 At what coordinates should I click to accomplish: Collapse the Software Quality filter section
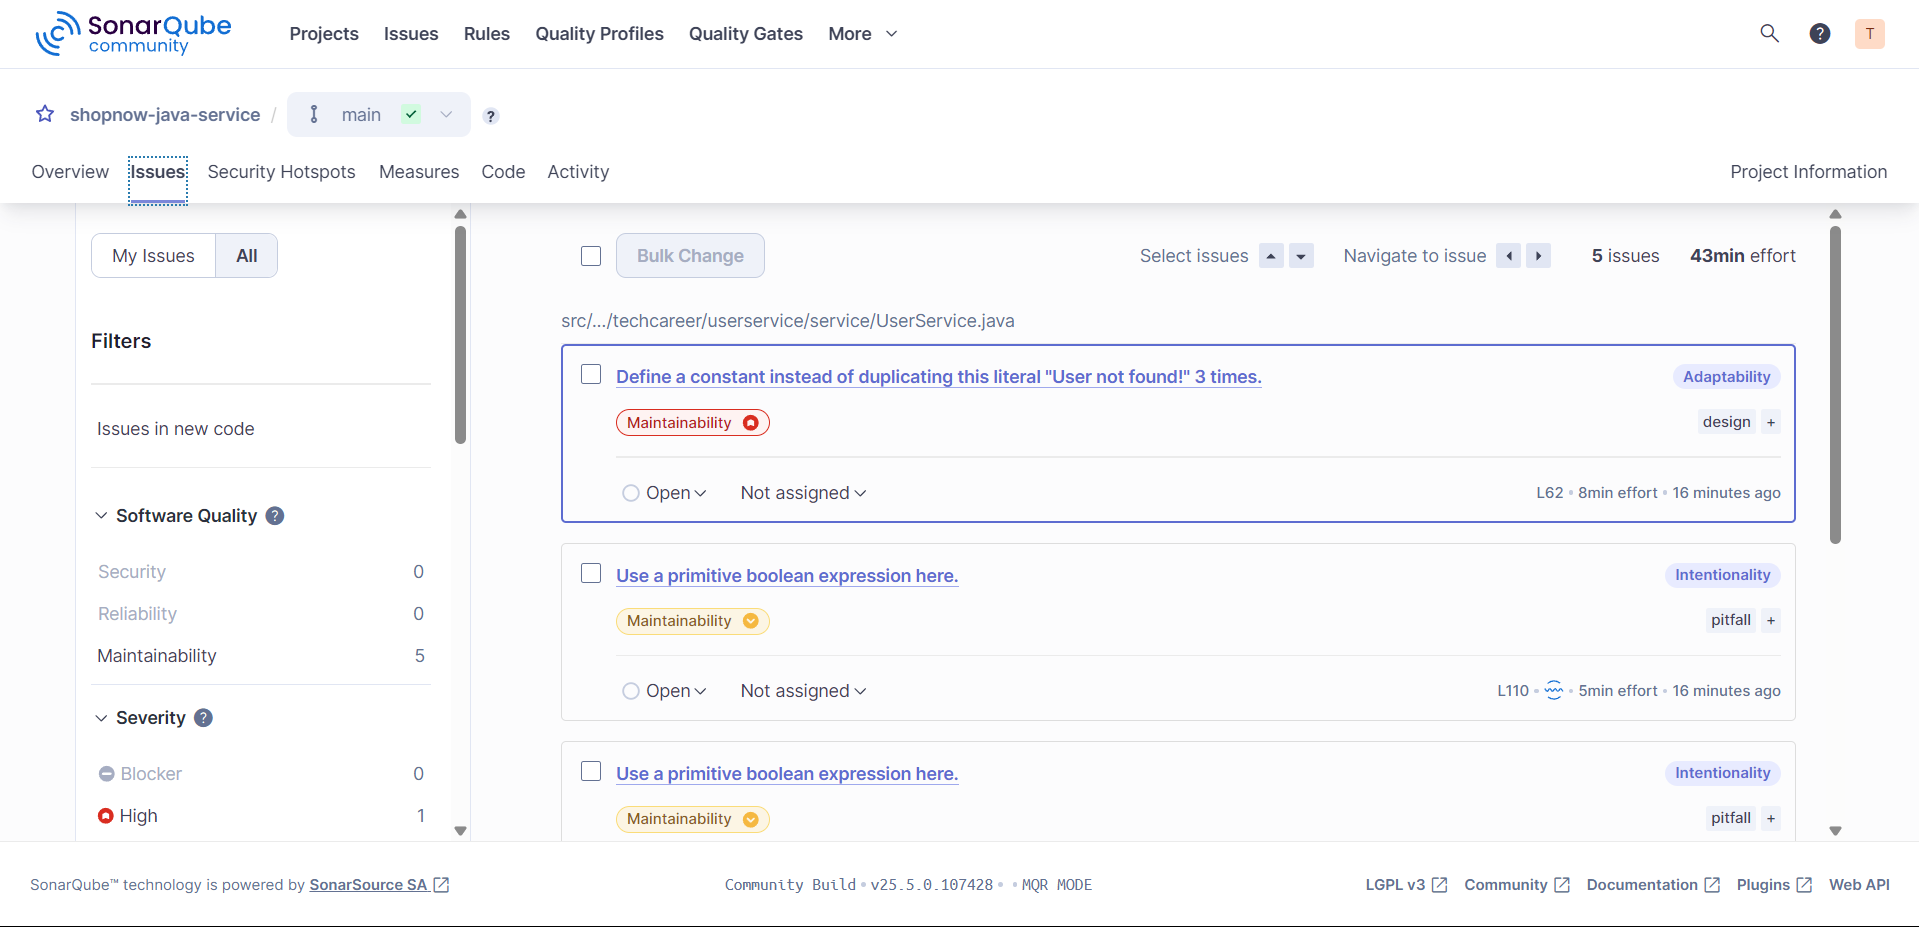point(100,515)
